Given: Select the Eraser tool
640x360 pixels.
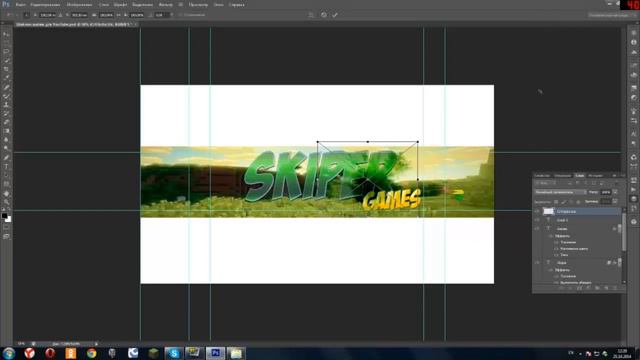Looking at the screenshot, I should point(6,122).
